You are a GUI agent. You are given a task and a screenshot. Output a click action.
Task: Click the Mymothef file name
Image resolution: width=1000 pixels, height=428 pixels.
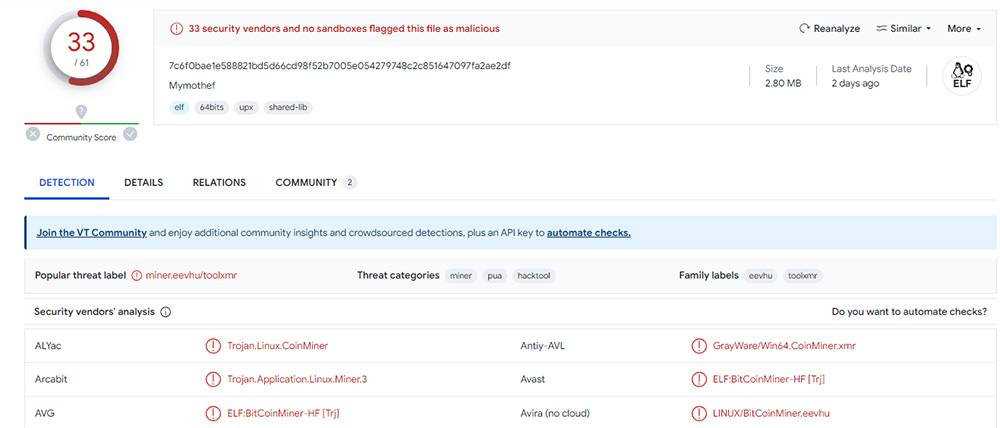192,85
